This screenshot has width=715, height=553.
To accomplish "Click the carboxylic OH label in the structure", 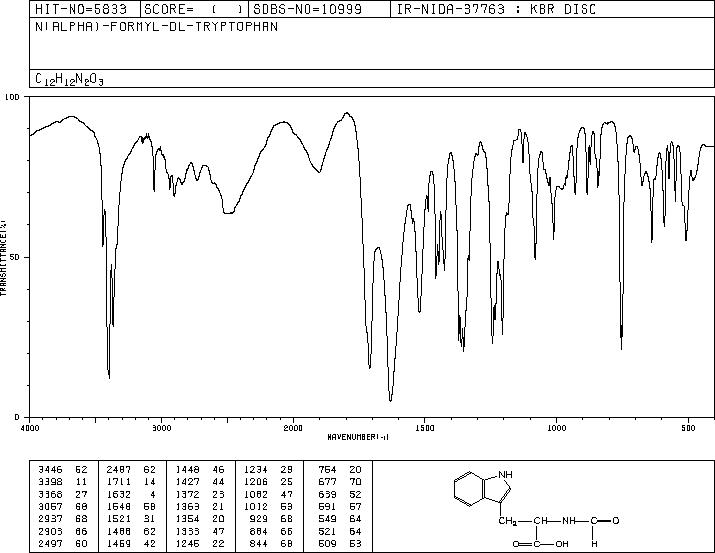I will (x=562, y=544).
